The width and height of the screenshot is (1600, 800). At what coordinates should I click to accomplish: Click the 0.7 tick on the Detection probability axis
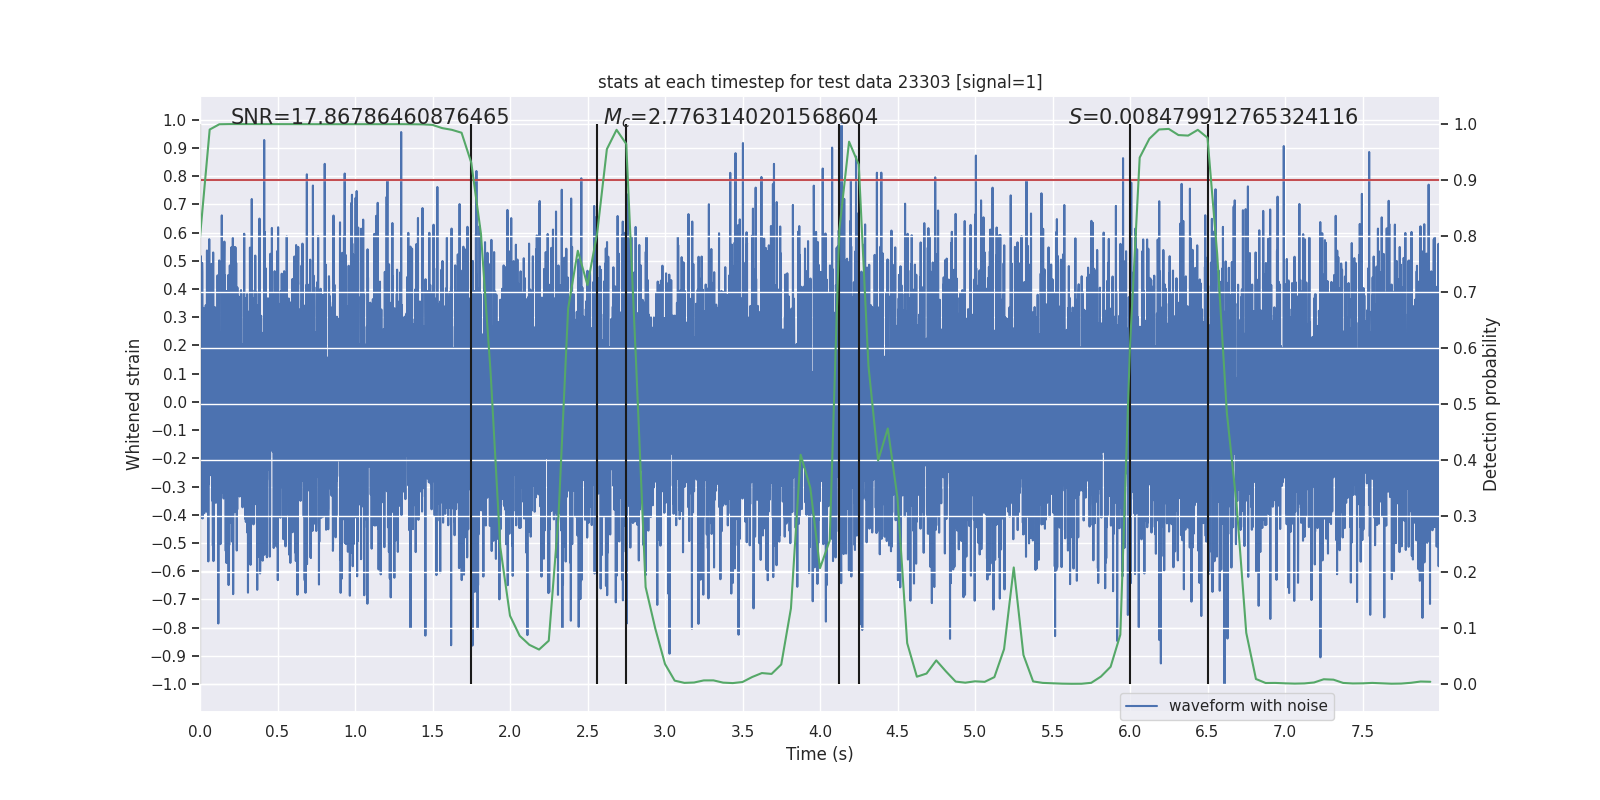[x=1465, y=293]
